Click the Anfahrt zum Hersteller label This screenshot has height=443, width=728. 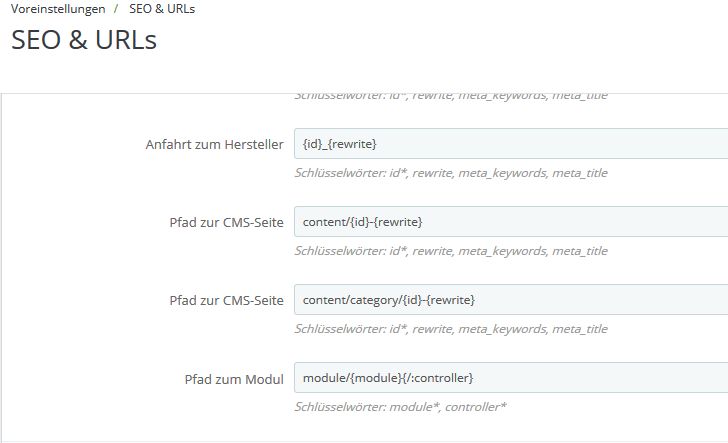(x=214, y=145)
